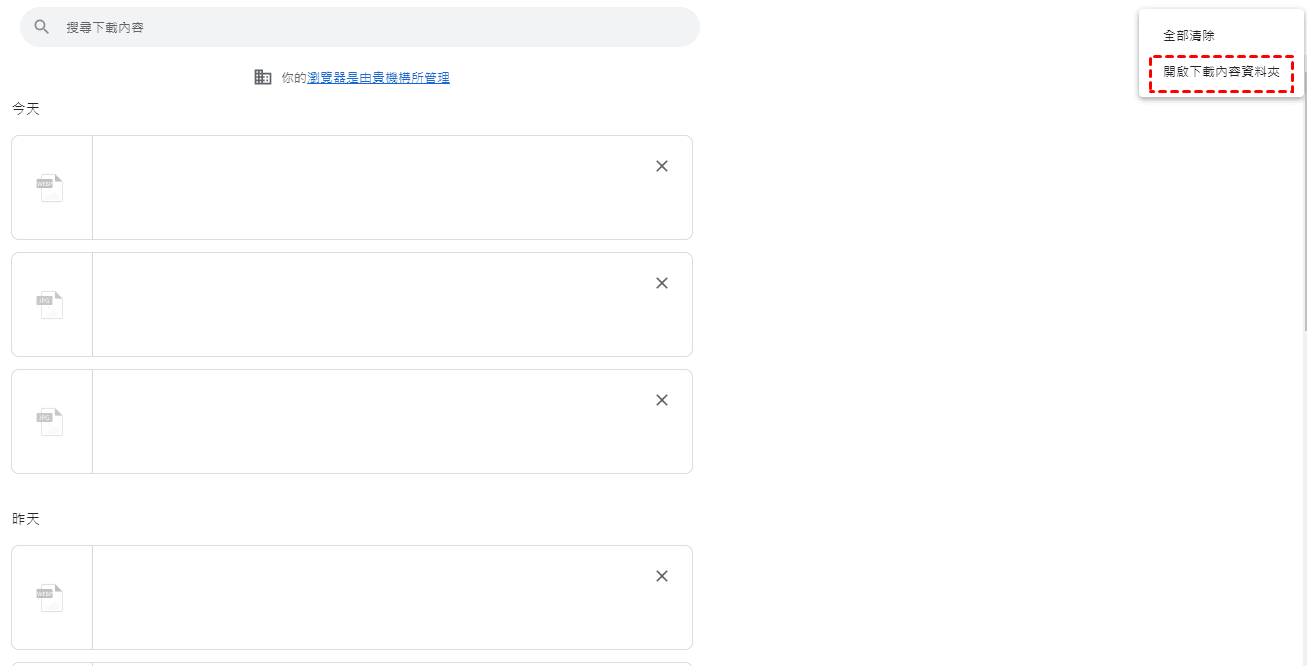Click the 昨天 section heading
The width and height of the screenshot is (1307, 666).
point(26,519)
